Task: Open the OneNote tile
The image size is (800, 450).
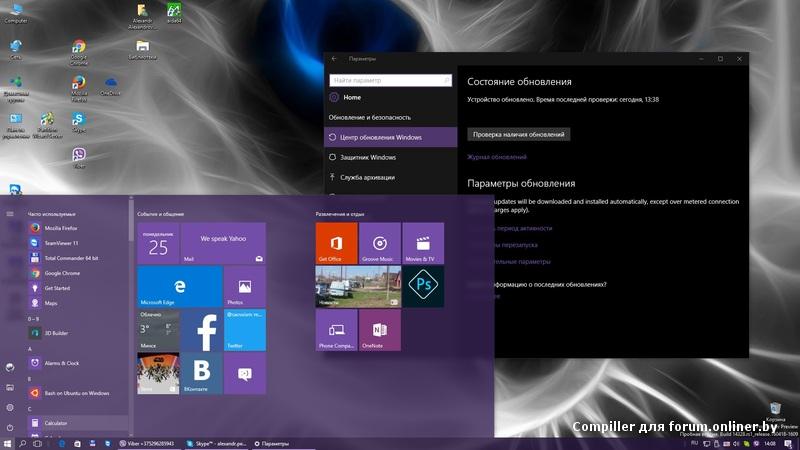Action: [x=380, y=330]
